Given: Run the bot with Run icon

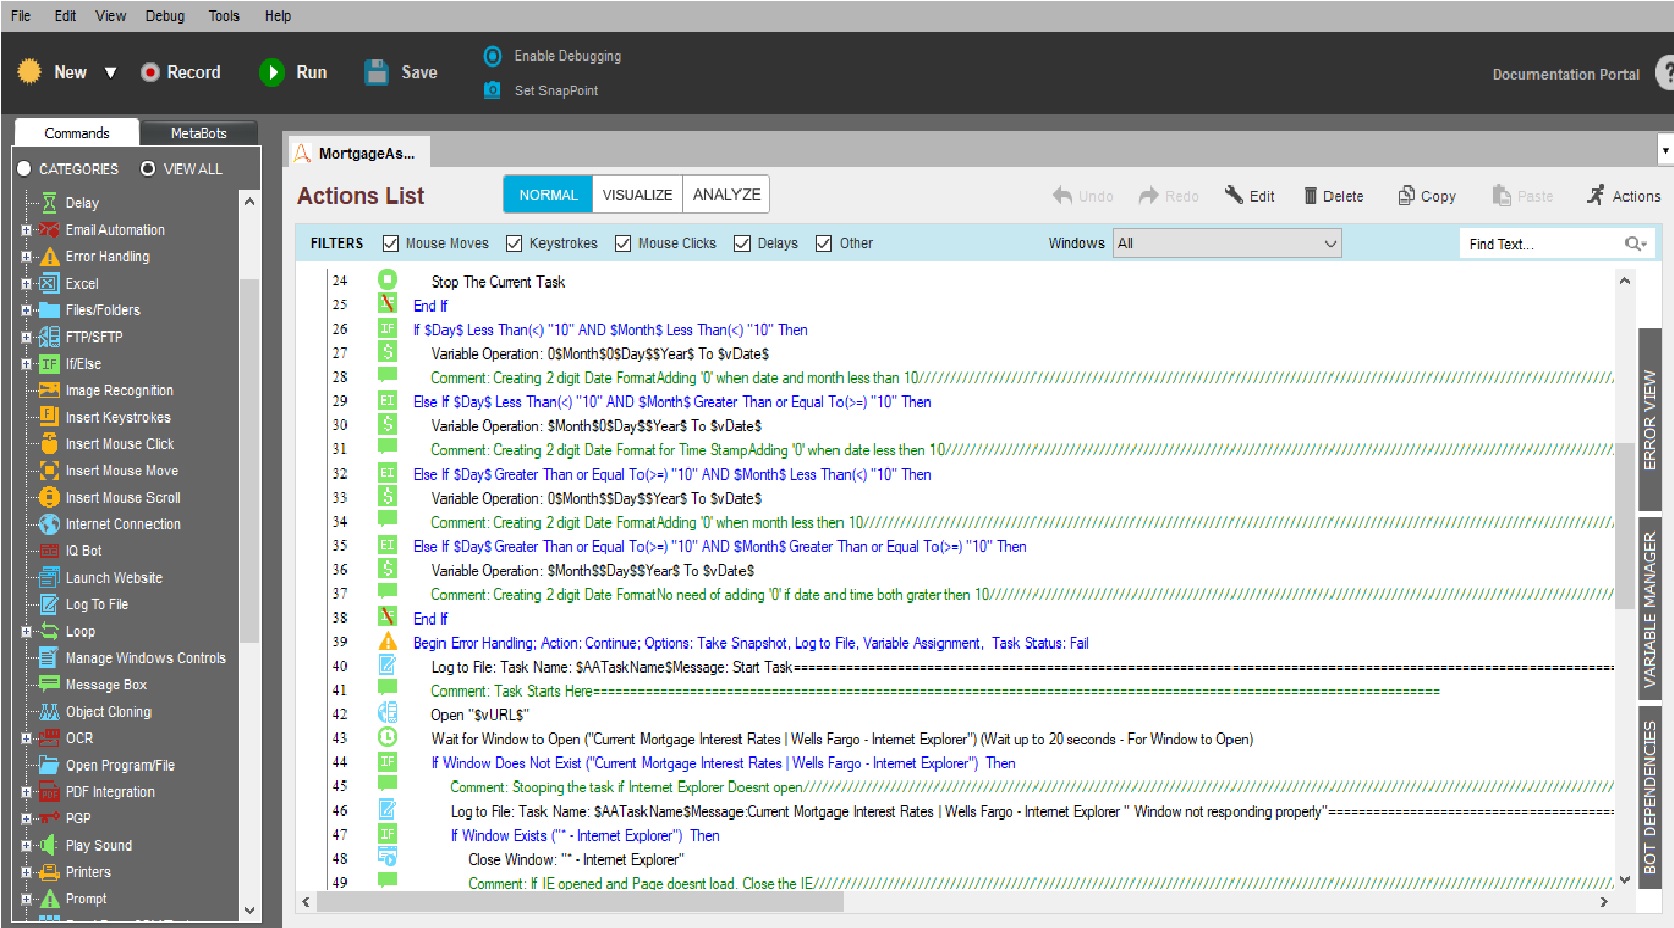Looking at the screenshot, I should [x=272, y=72].
